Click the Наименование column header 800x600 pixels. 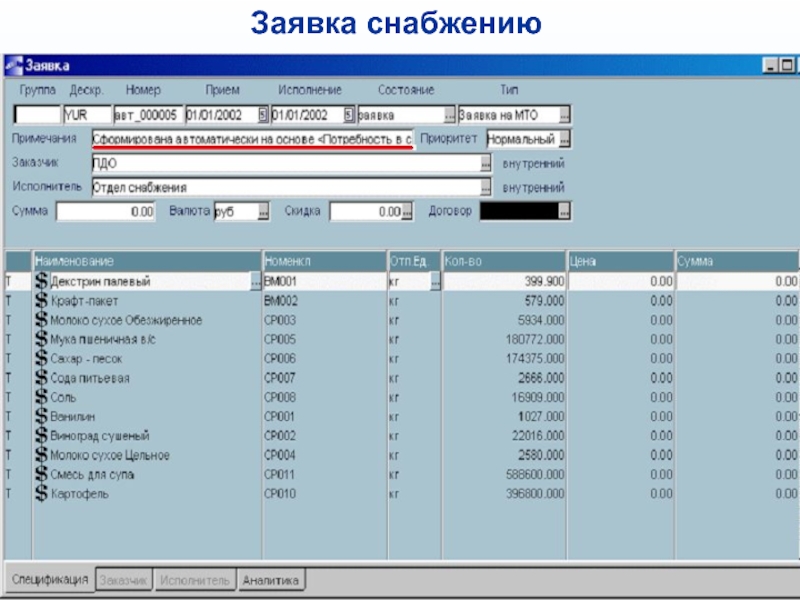pos(147,261)
